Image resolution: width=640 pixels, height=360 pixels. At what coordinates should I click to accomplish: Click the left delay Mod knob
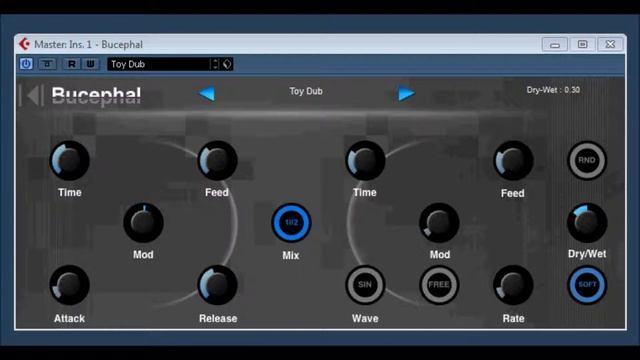point(143,223)
